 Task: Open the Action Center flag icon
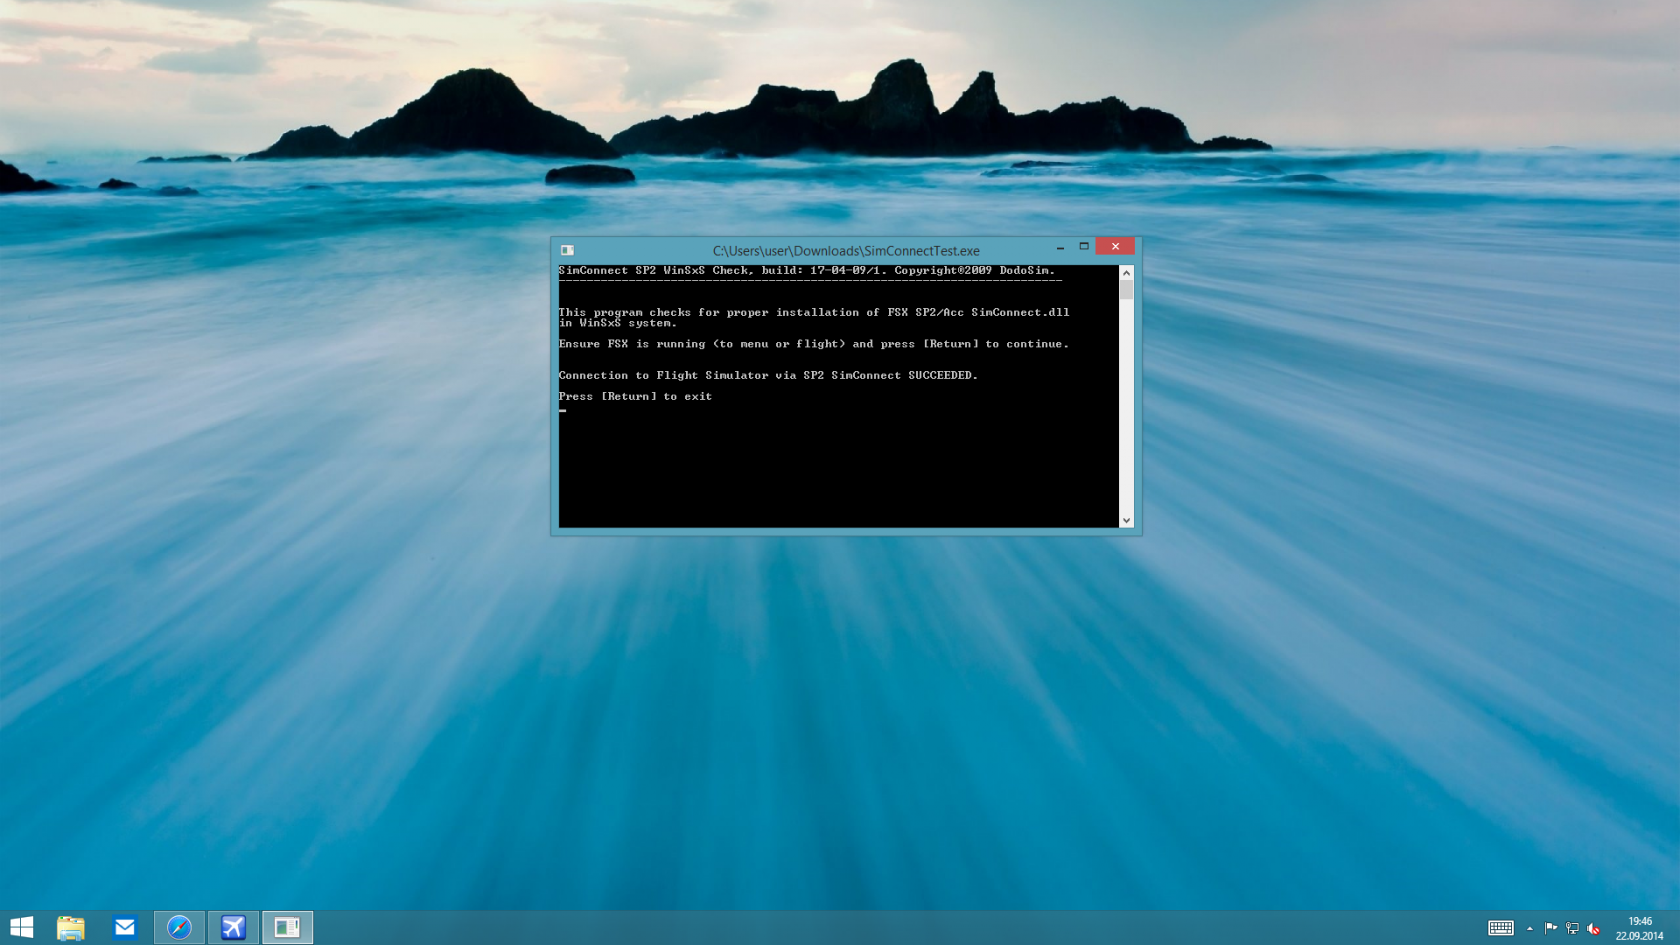(1551, 927)
